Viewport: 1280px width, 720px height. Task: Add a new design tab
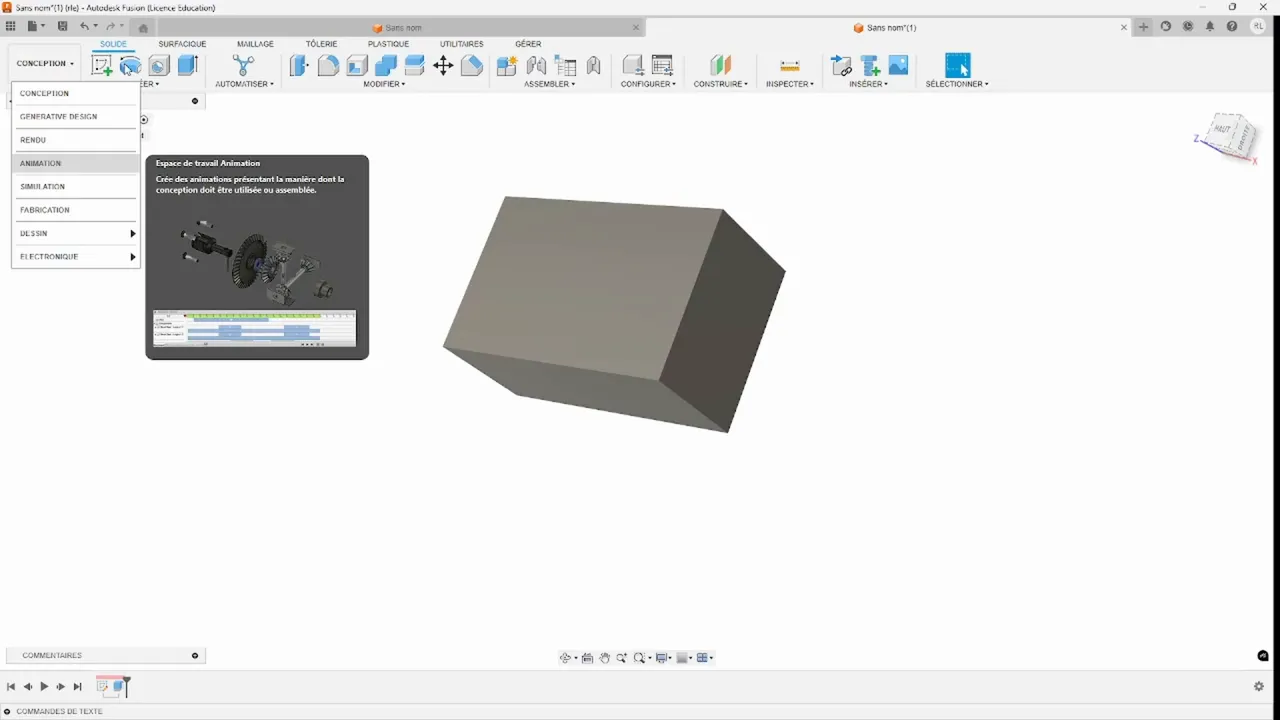pos(1144,27)
